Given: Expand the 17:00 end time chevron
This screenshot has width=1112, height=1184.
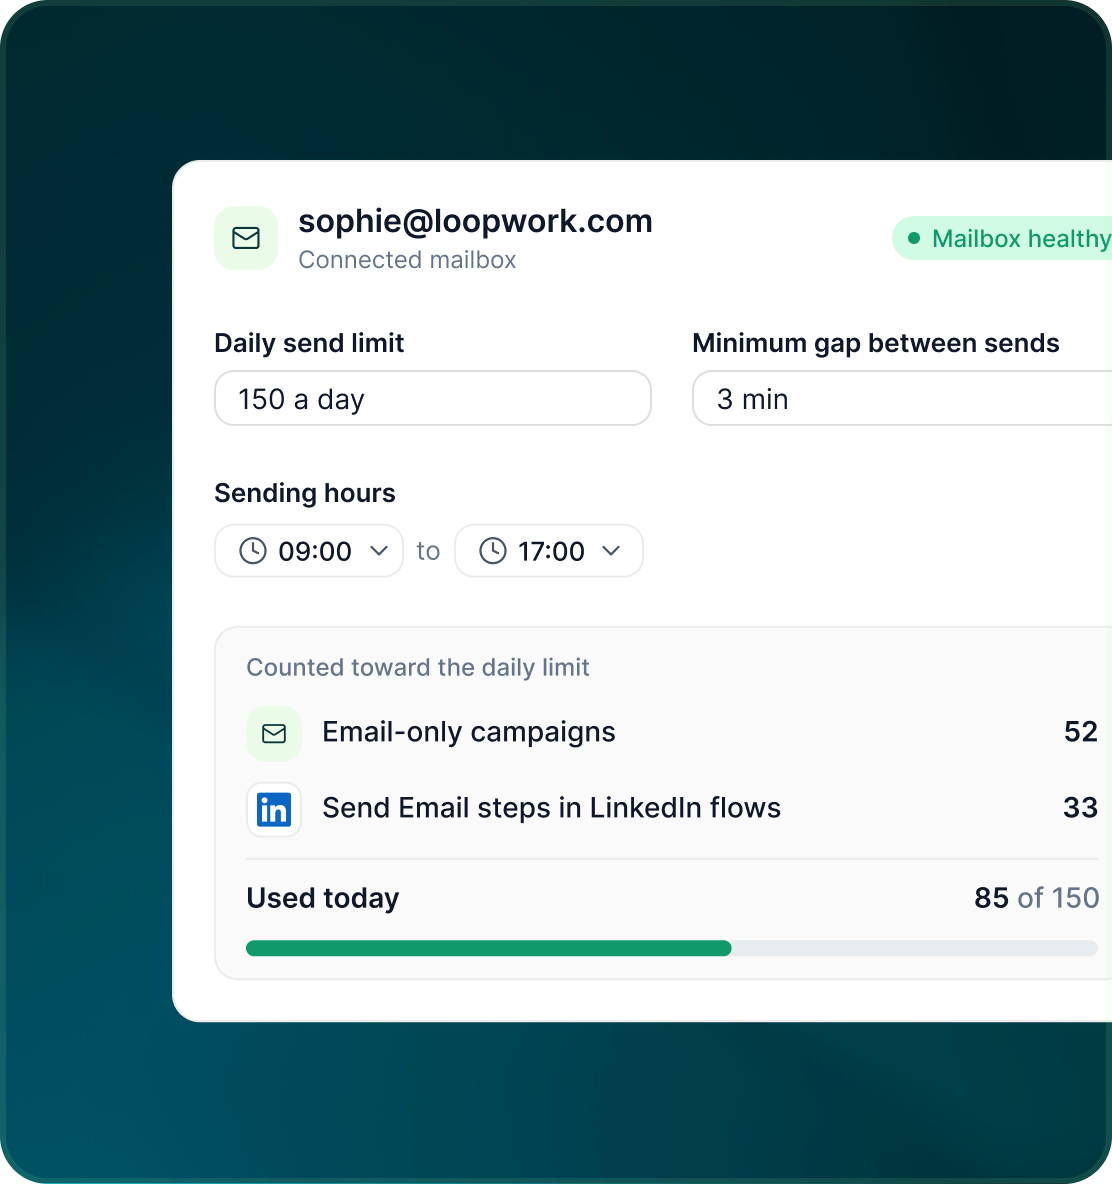Looking at the screenshot, I should (611, 551).
